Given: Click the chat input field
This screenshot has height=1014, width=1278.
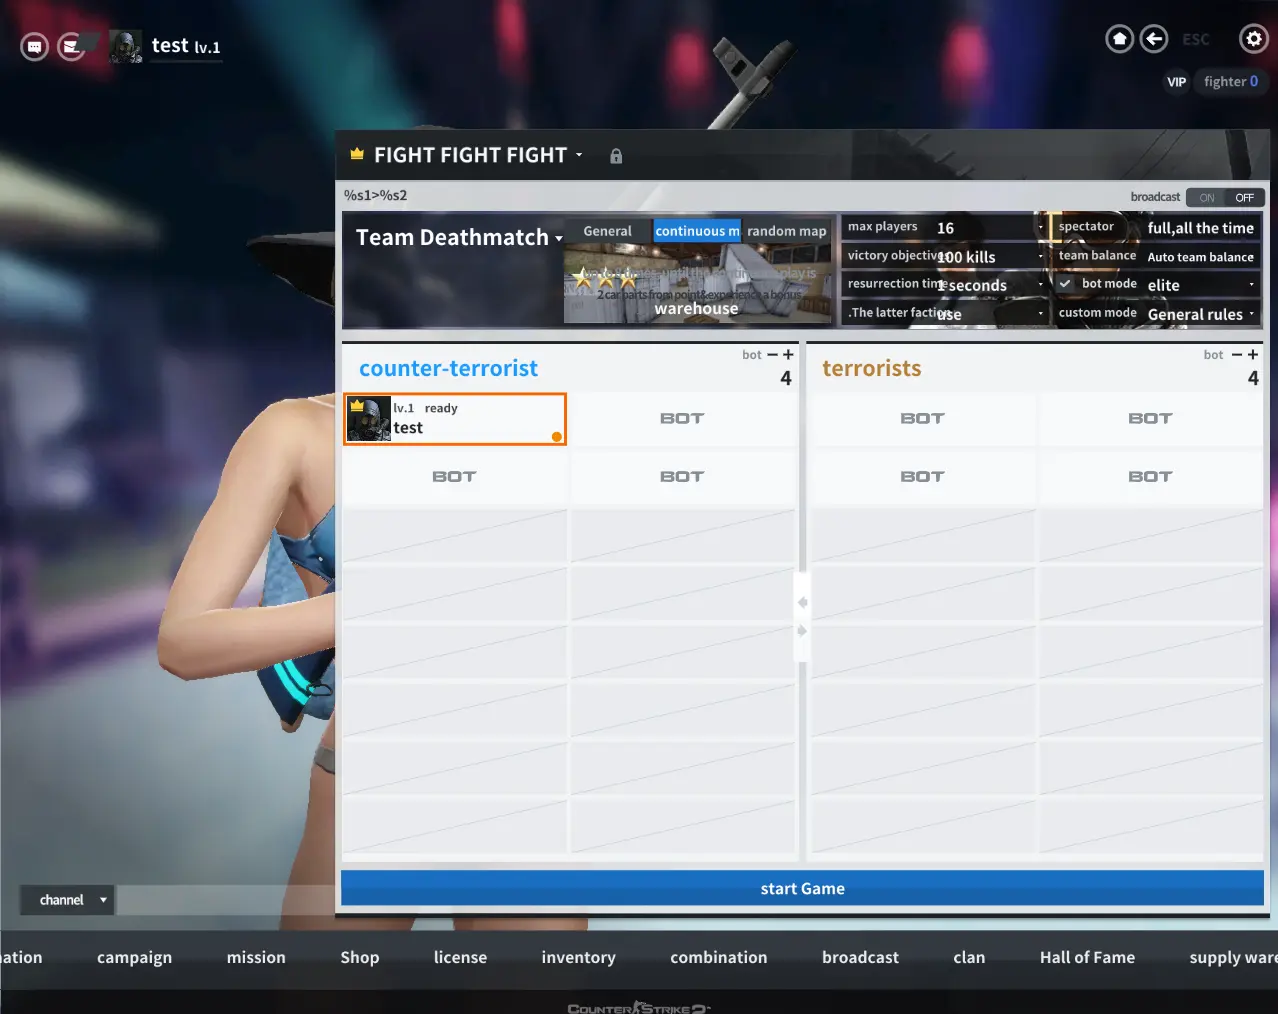Looking at the screenshot, I should coord(227,900).
